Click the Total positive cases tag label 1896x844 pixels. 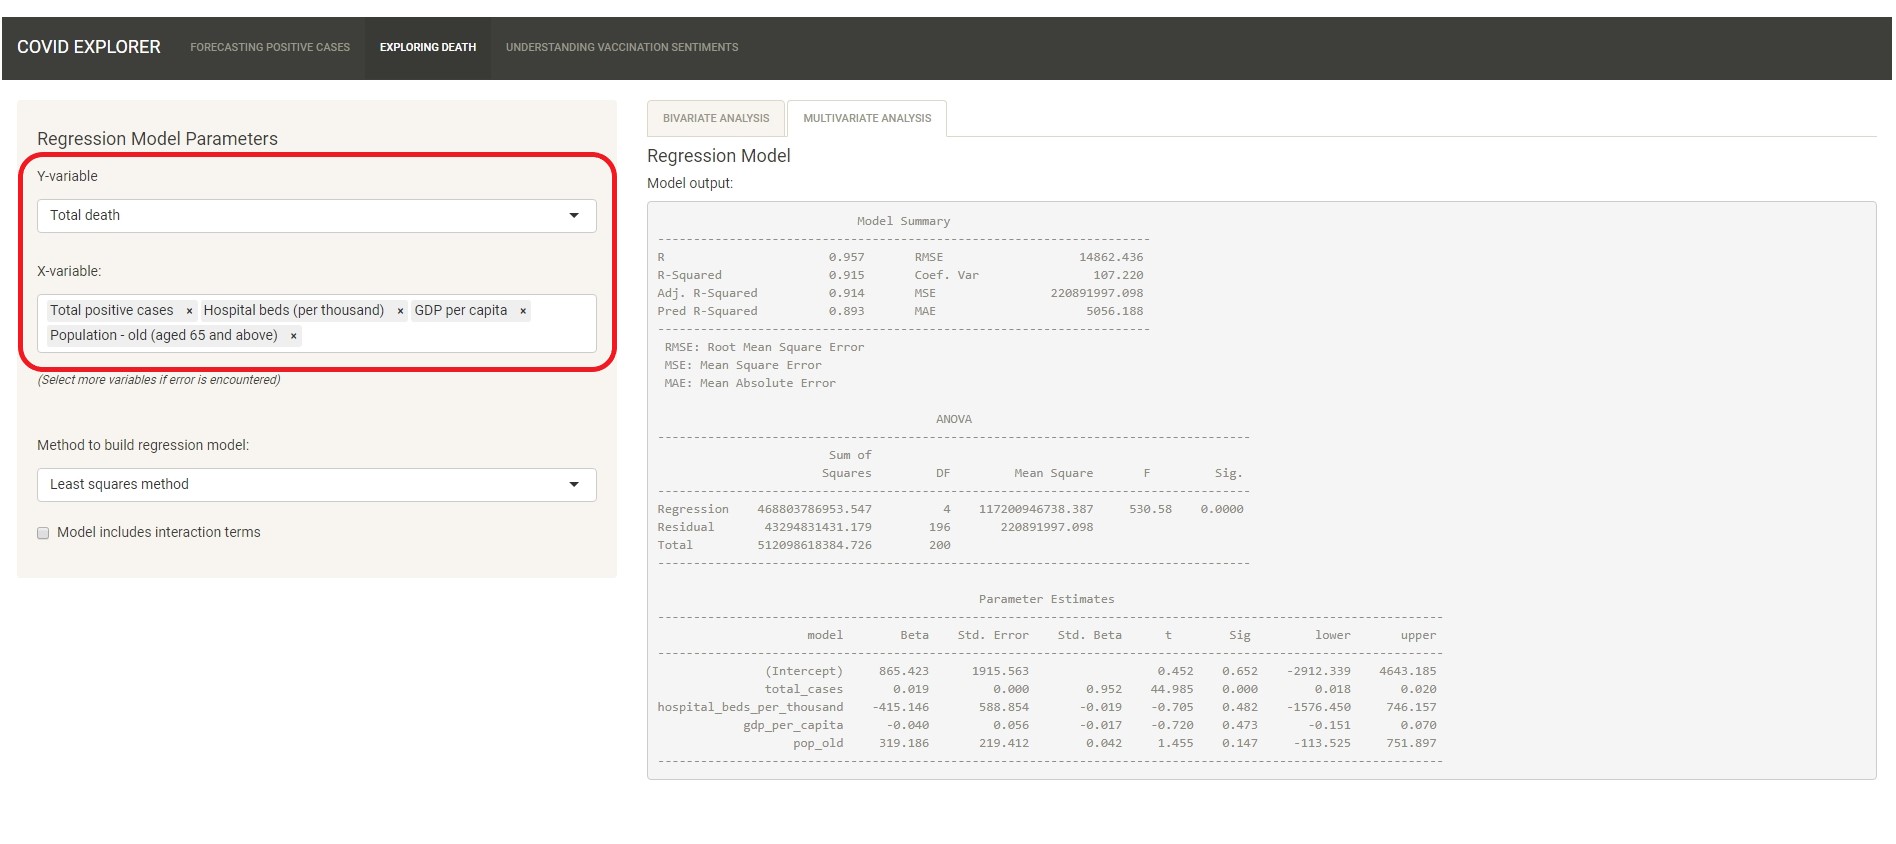click(112, 311)
